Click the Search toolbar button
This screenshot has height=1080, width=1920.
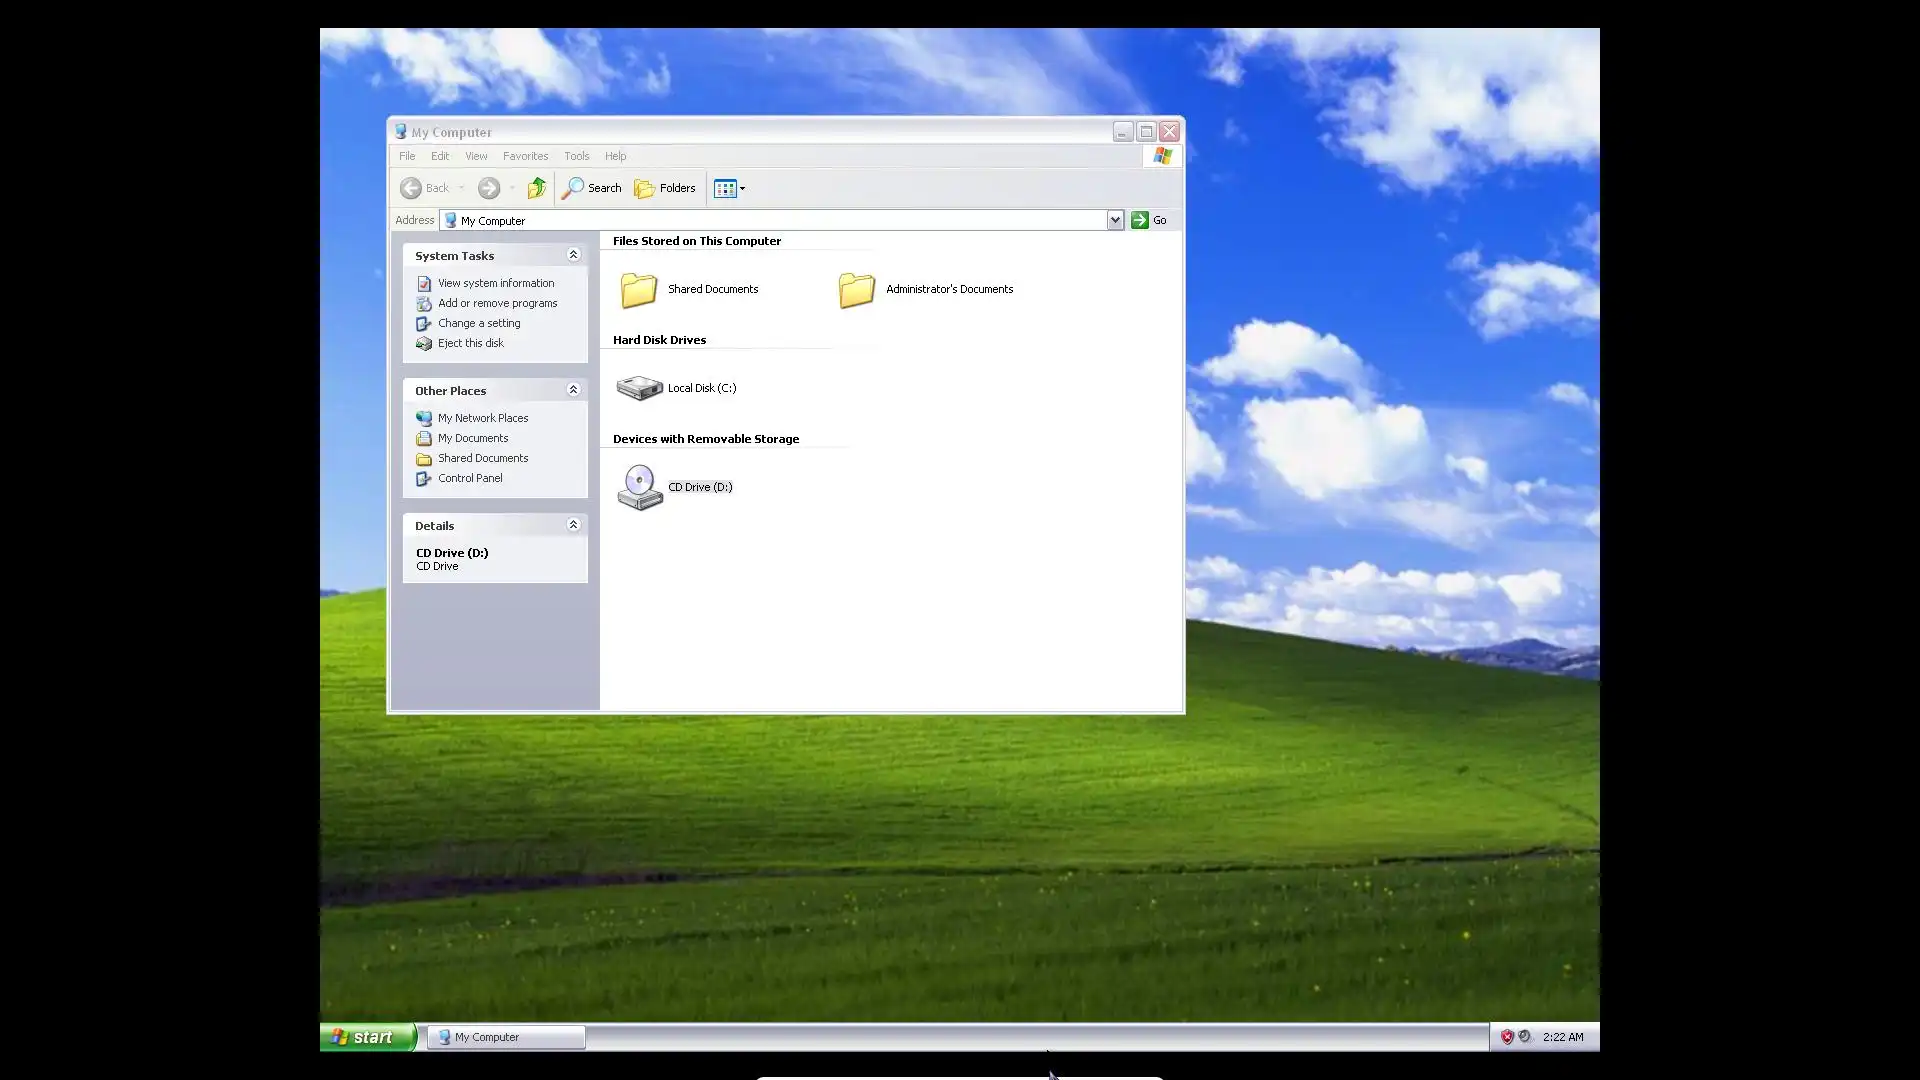592,188
